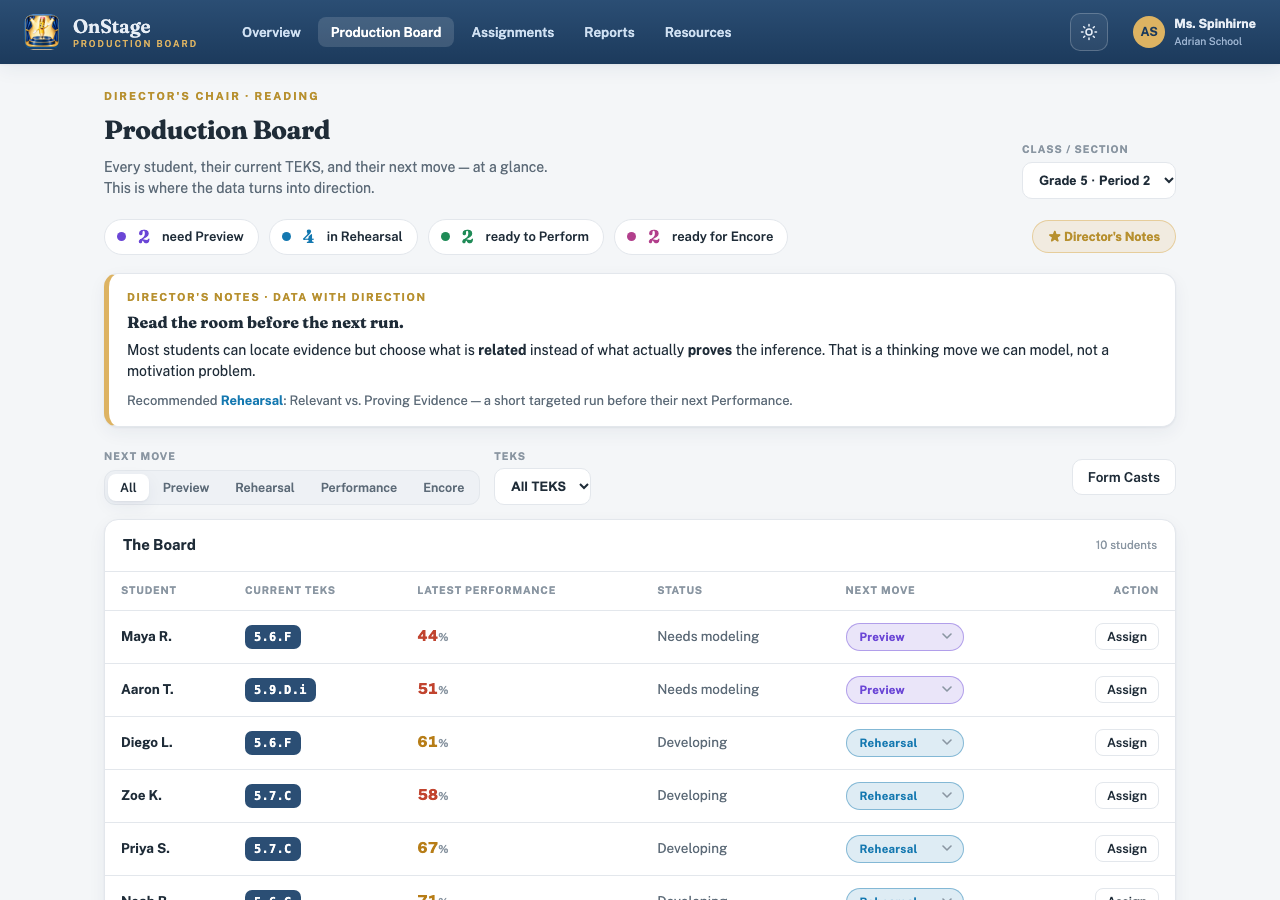Go to the Assignments nav tab
The image size is (1280, 900).
513,32
